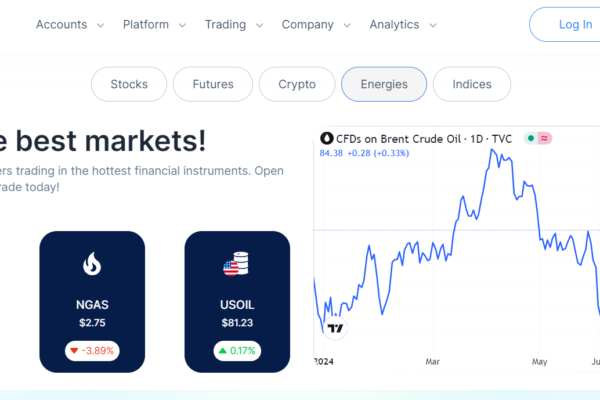
Task: Click the green market status dot
Action: click(x=531, y=138)
